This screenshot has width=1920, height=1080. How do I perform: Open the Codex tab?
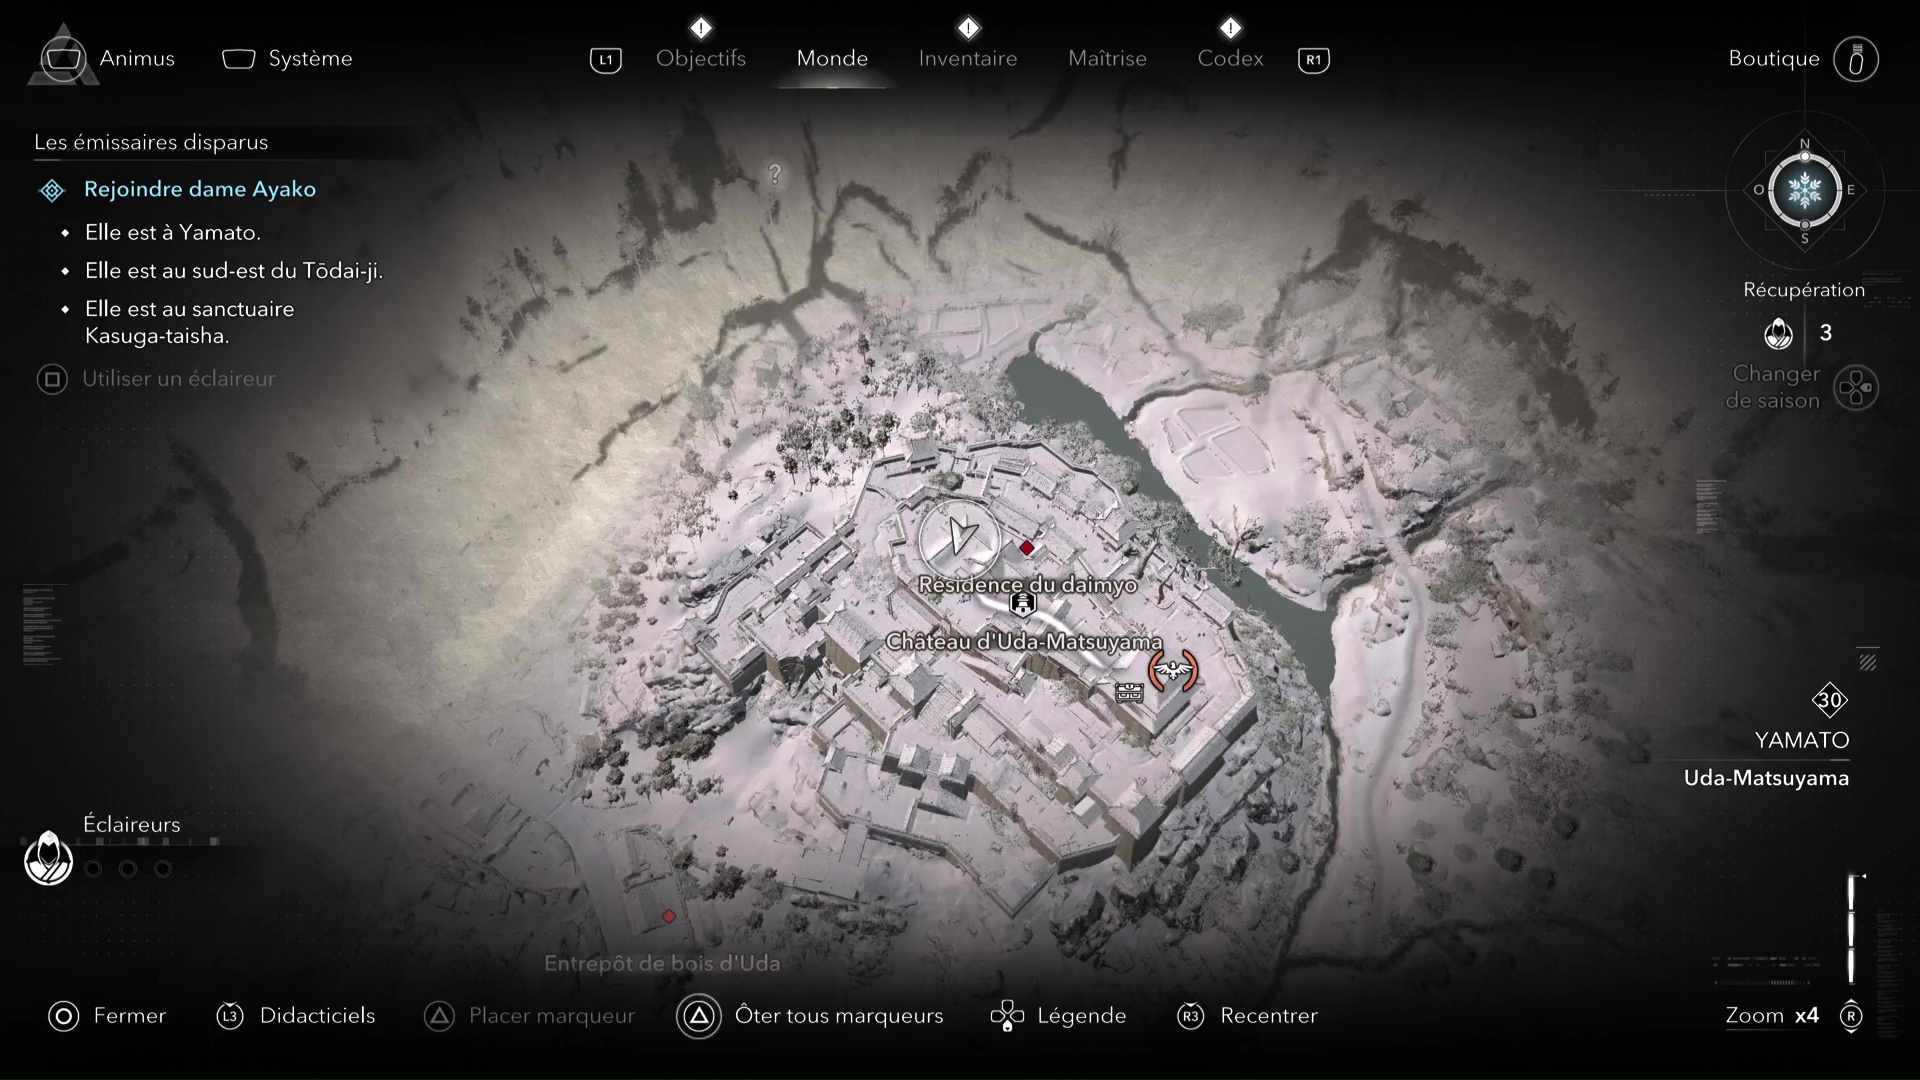pos(1231,59)
